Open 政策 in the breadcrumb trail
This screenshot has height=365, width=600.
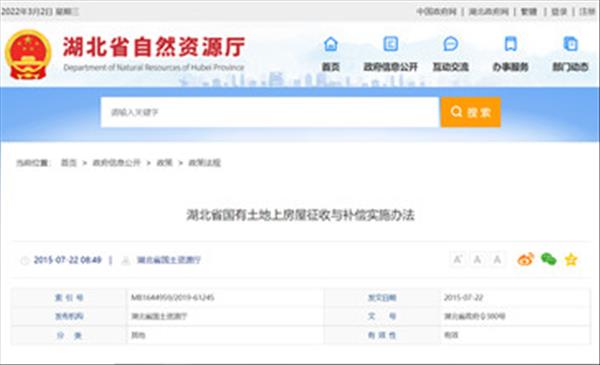[x=165, y=163]
